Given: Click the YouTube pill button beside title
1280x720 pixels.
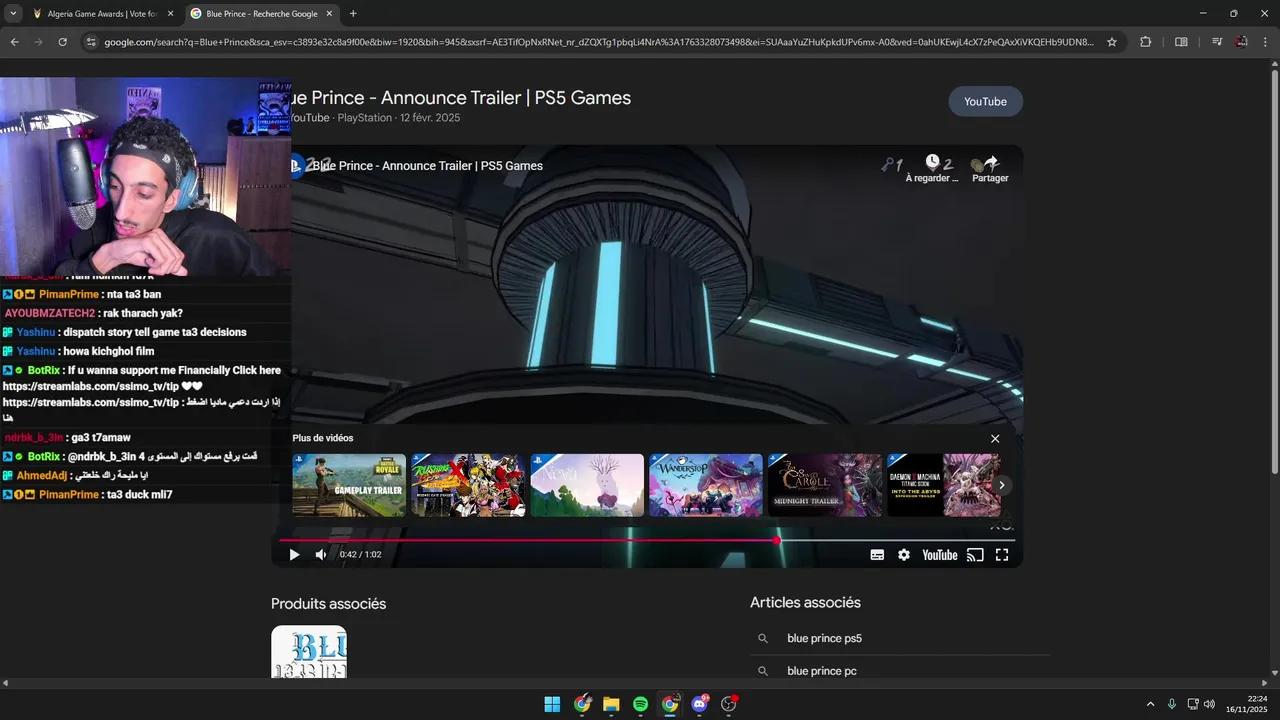Looking at the screenshot, I should click(985, 101).
